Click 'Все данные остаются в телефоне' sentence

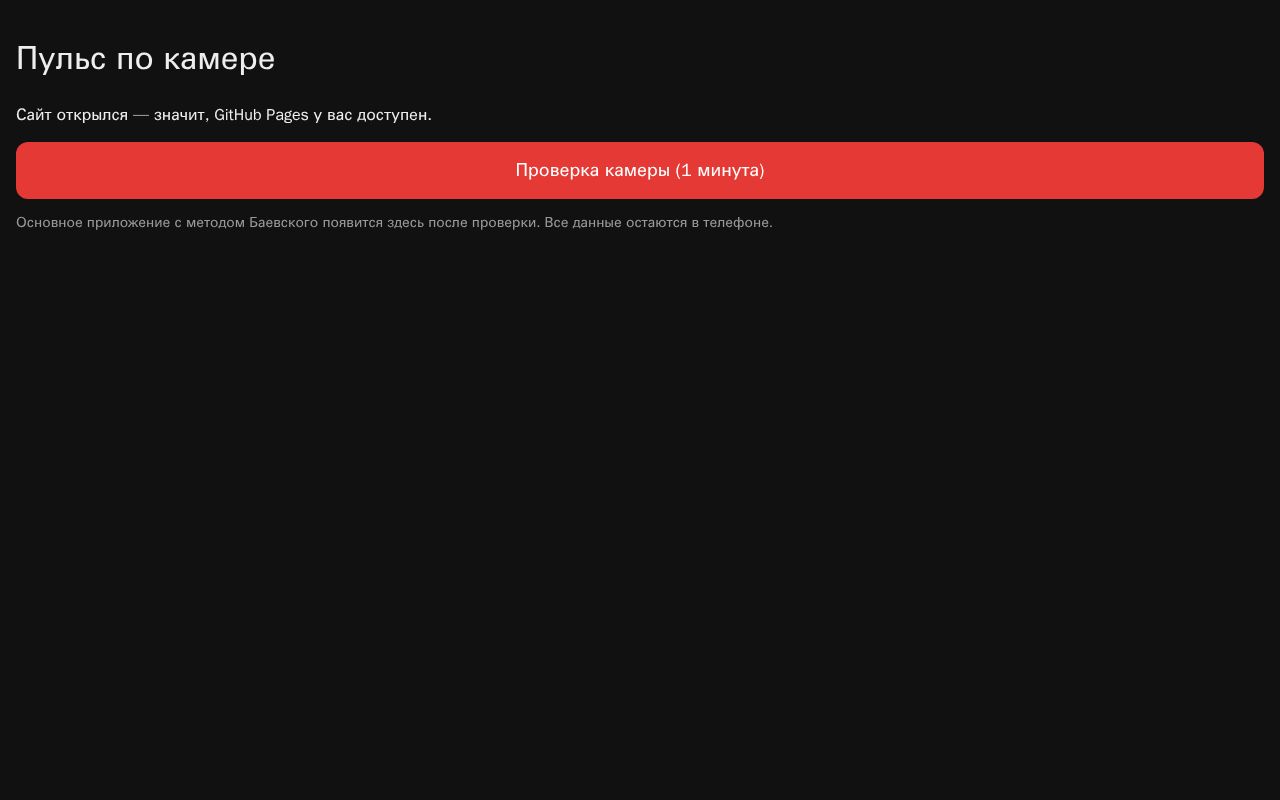[658, 222]
